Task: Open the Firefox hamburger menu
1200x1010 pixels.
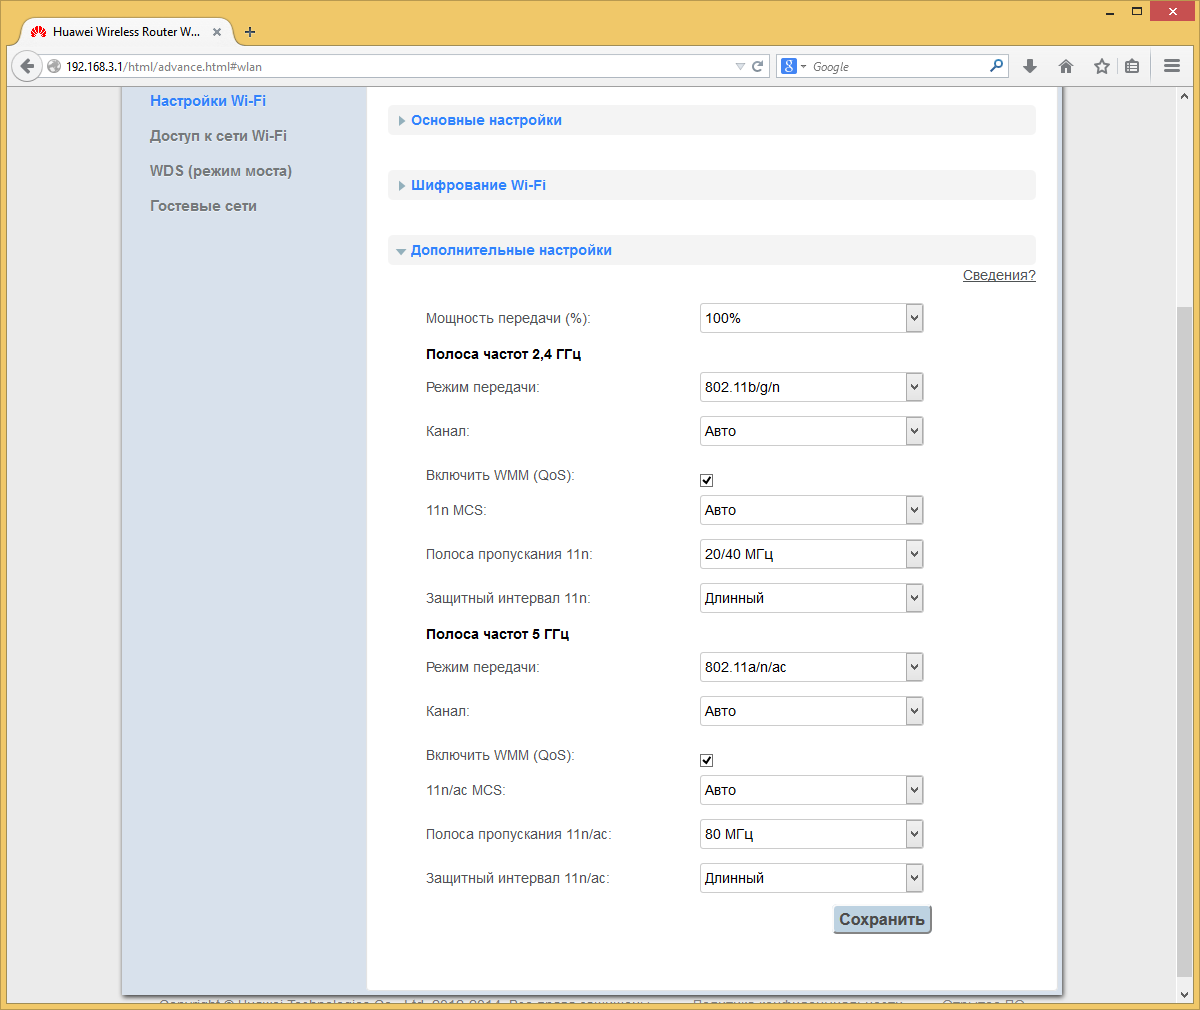Action: 1172,66
